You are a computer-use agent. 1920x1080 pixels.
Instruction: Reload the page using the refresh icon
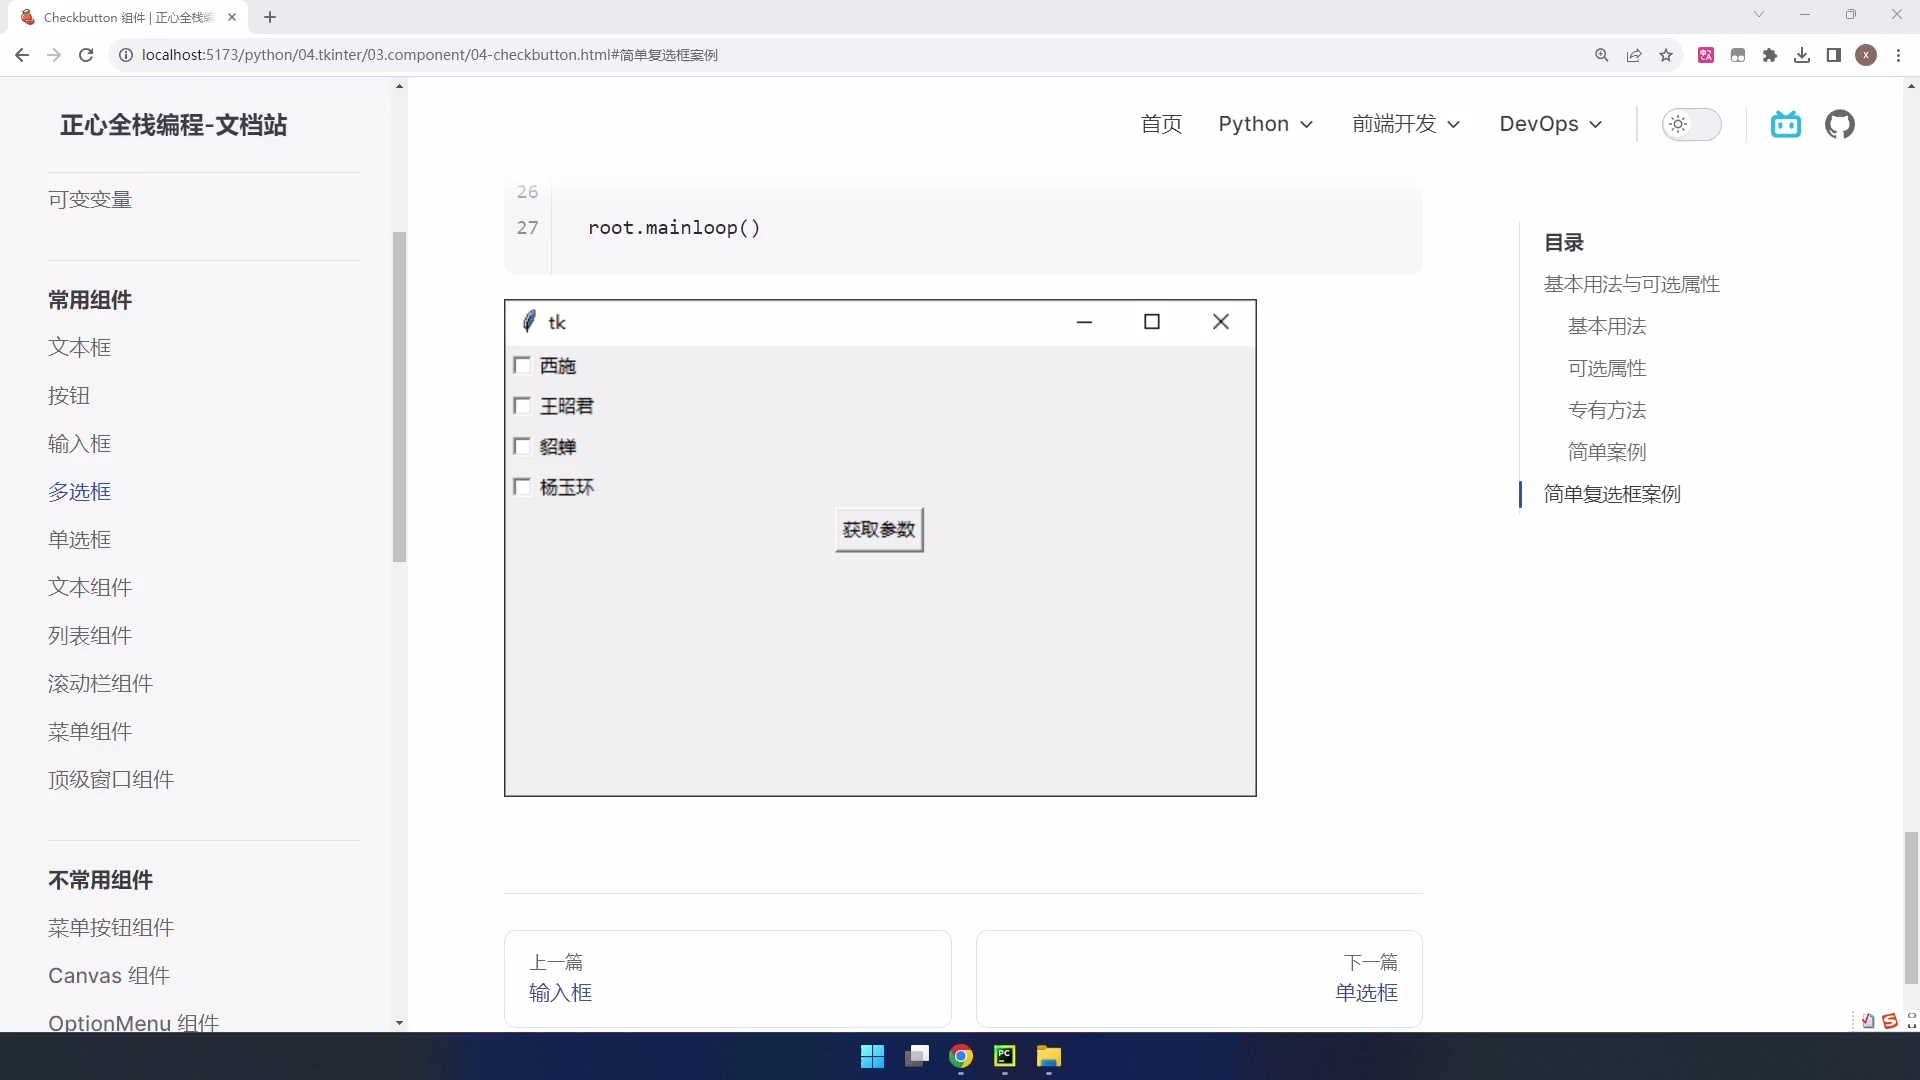point(86,55)
